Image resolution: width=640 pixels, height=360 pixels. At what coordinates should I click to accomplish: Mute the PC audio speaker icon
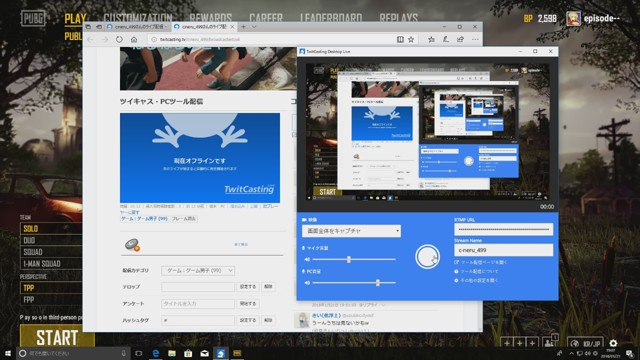pyautogui.click(x=307, y=282)
